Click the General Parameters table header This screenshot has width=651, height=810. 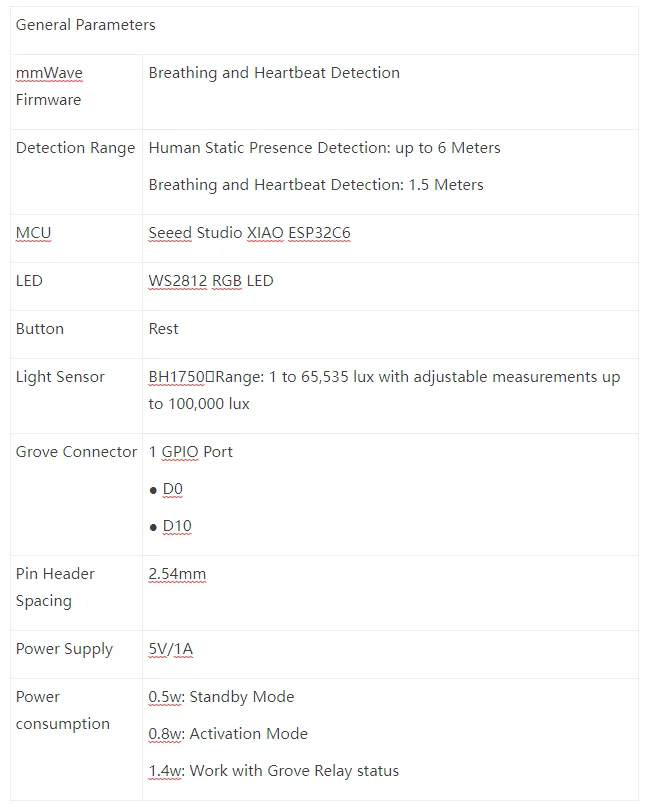click(x=85, y=25)
